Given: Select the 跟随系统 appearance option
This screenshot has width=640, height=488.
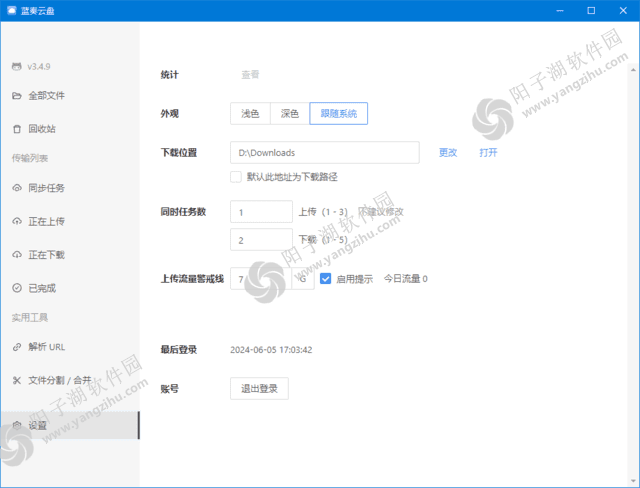Looking at the screenshot, I should coord(339,113).
